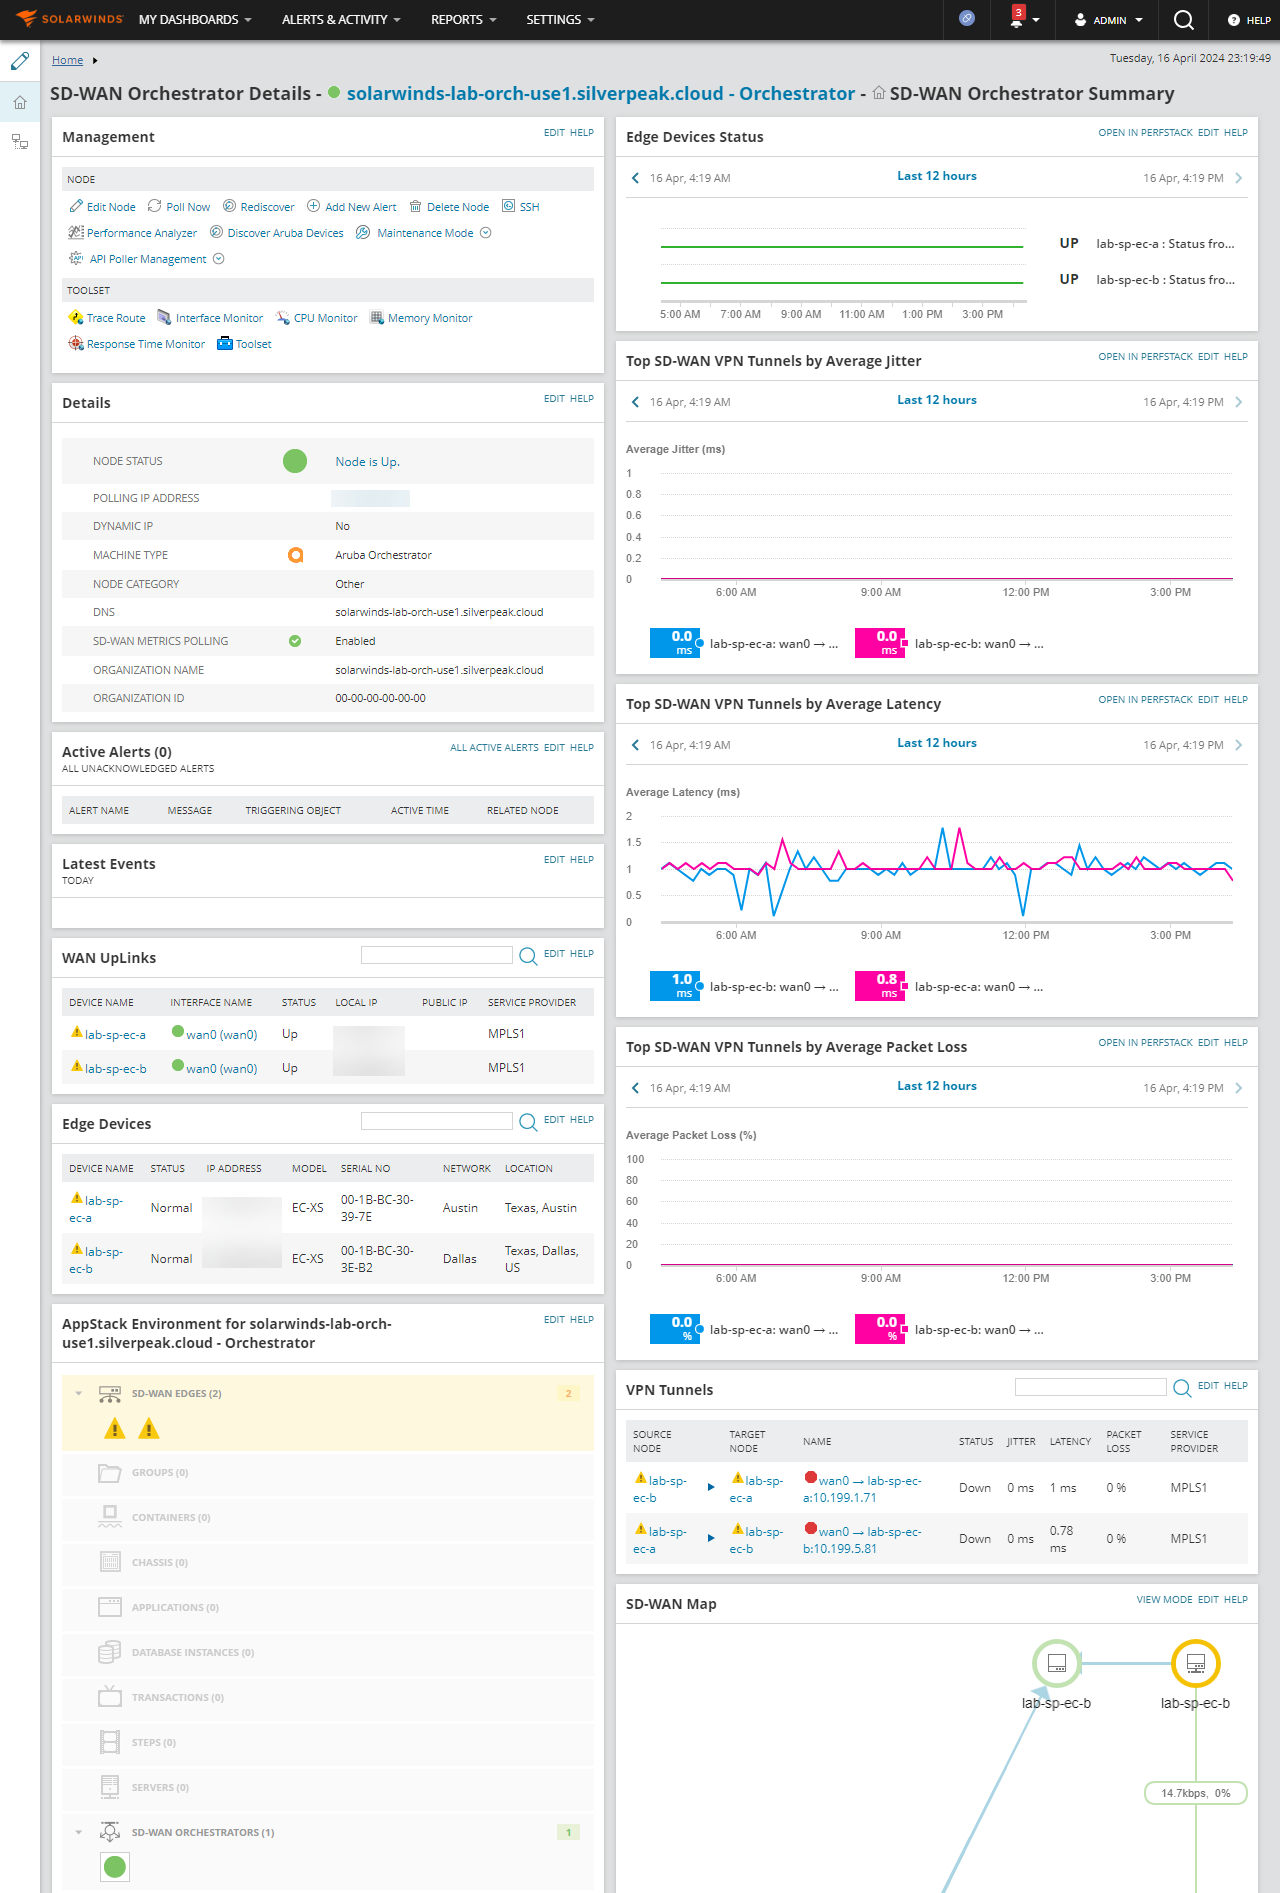The width and height of the screenshot is (1280, 1893).
Task: Click the WAN UpLinks search magnifier
Action: tap(528, 956)
